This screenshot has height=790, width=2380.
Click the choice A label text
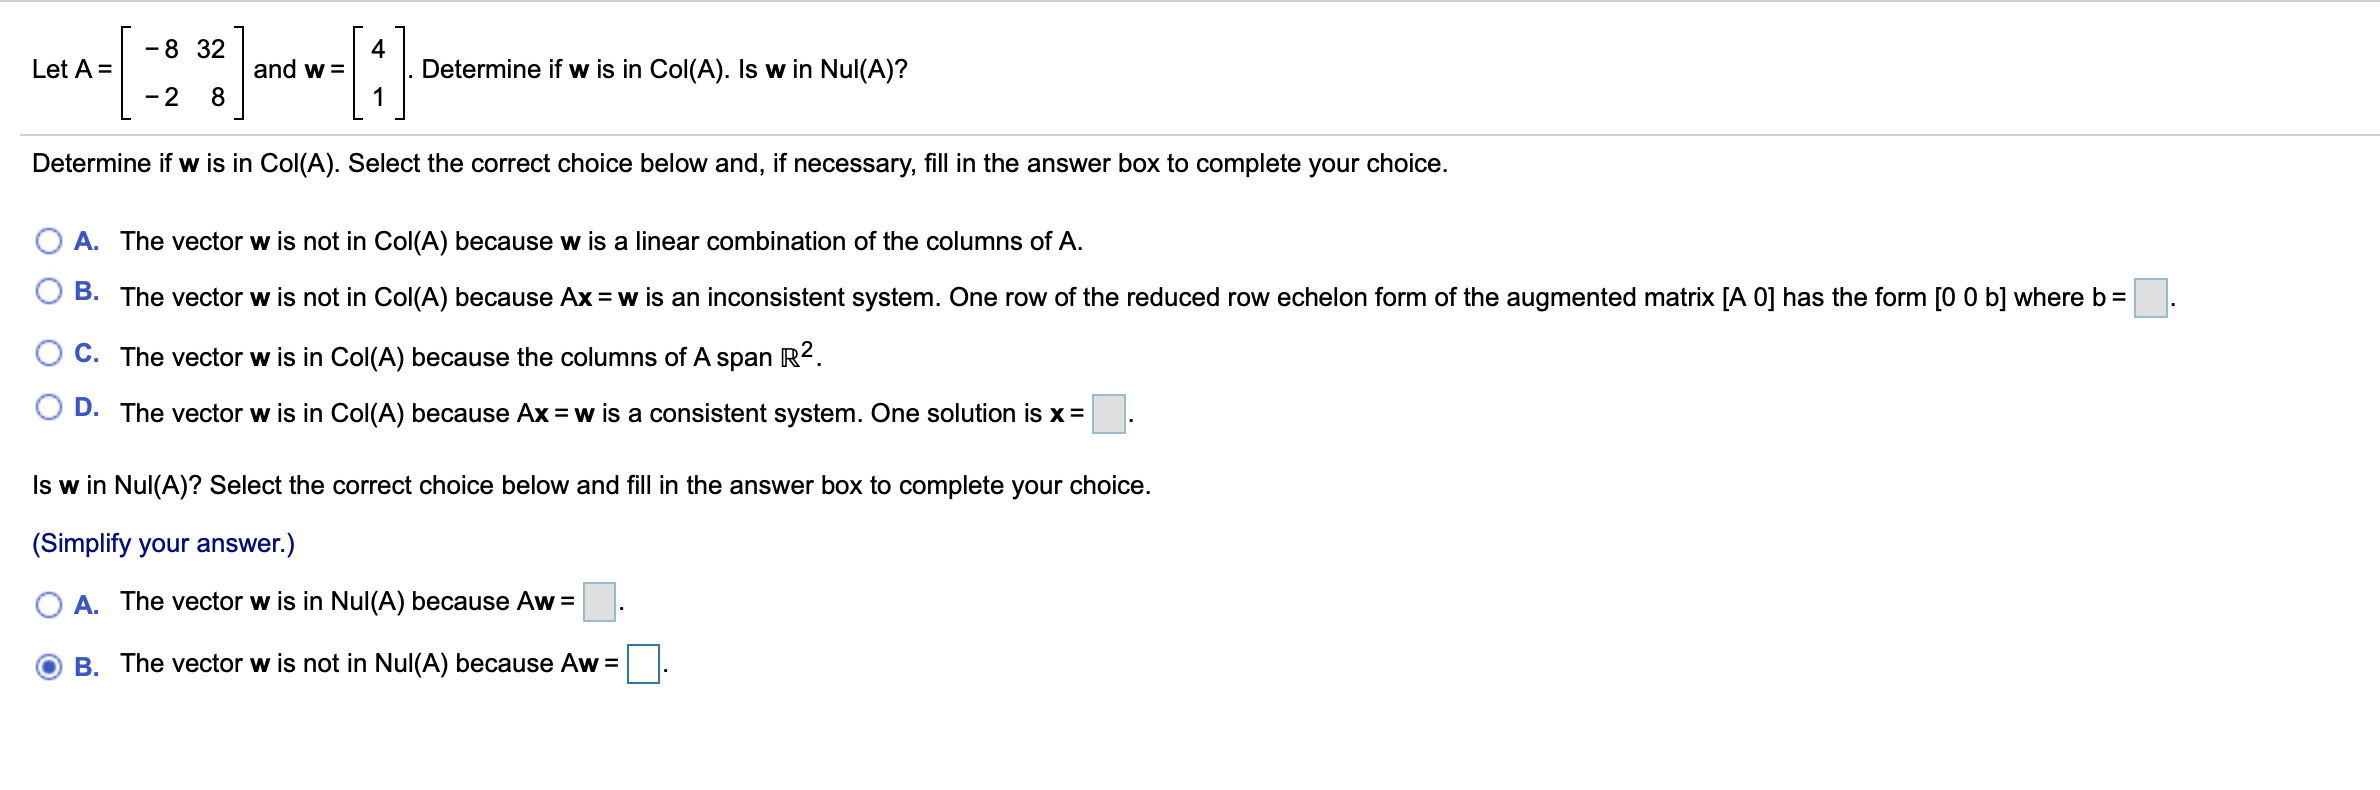tap(87, 239)
